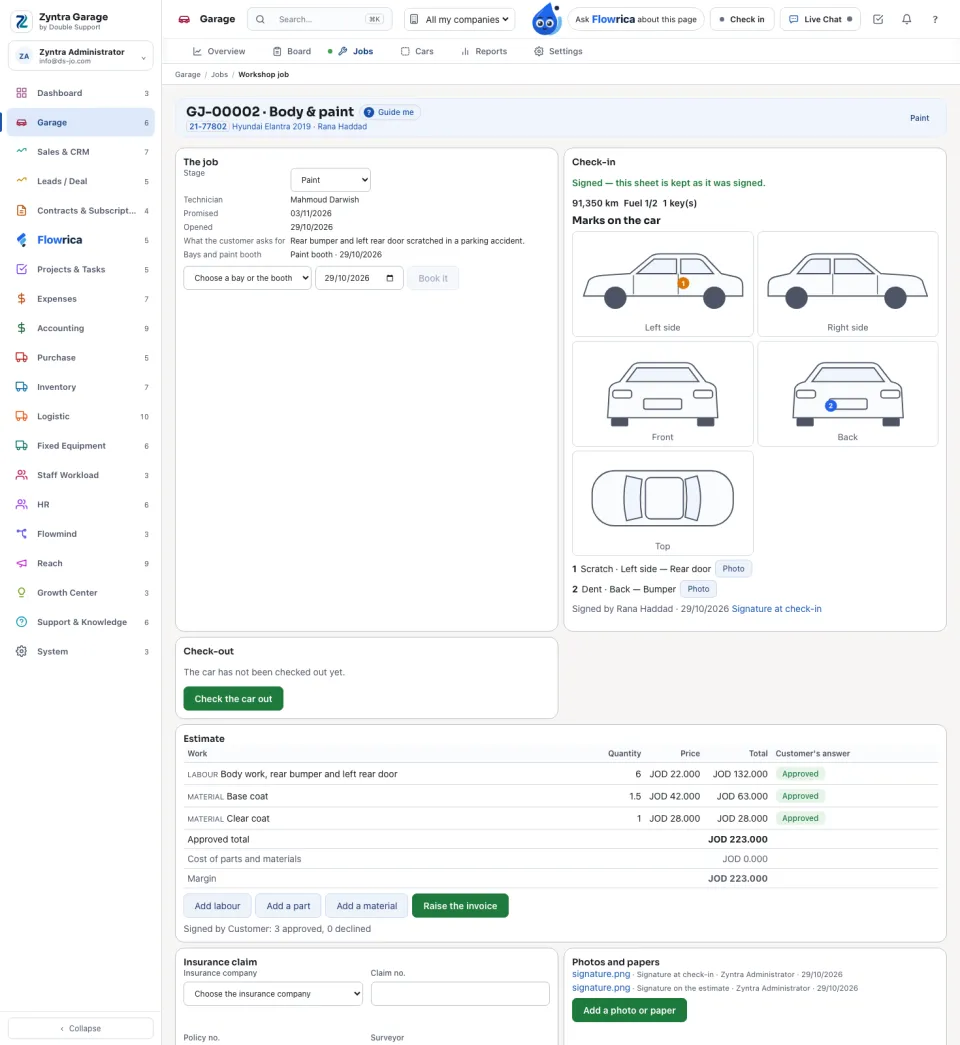960x1045 pixels.
Task: Click Raise the invoice button
Action: click(460, 906)
